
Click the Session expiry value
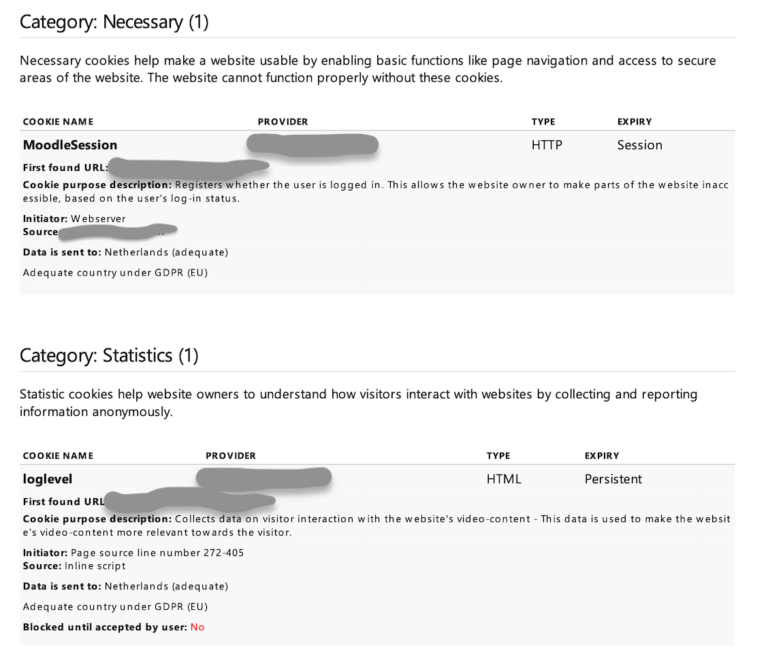coord(640,145)
